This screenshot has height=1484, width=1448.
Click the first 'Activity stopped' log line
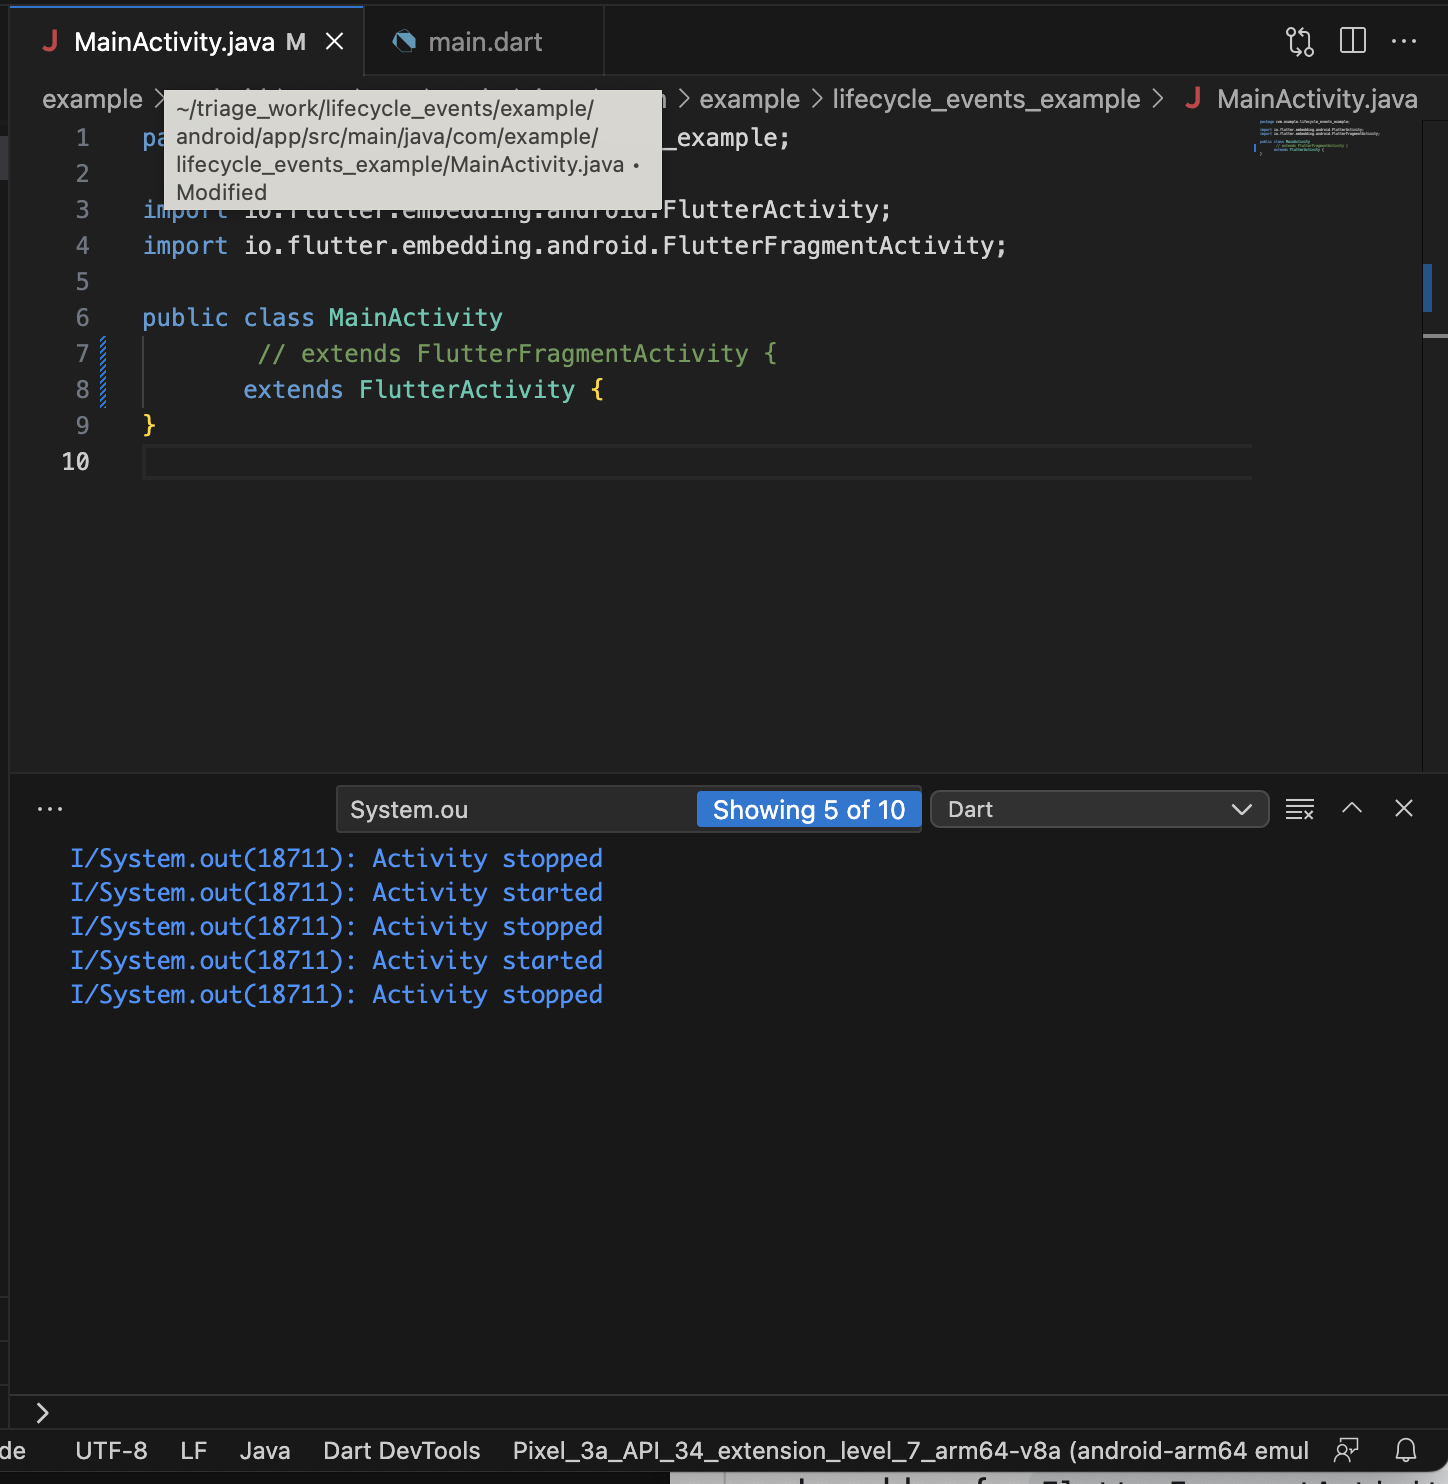(x=336, y=859)
